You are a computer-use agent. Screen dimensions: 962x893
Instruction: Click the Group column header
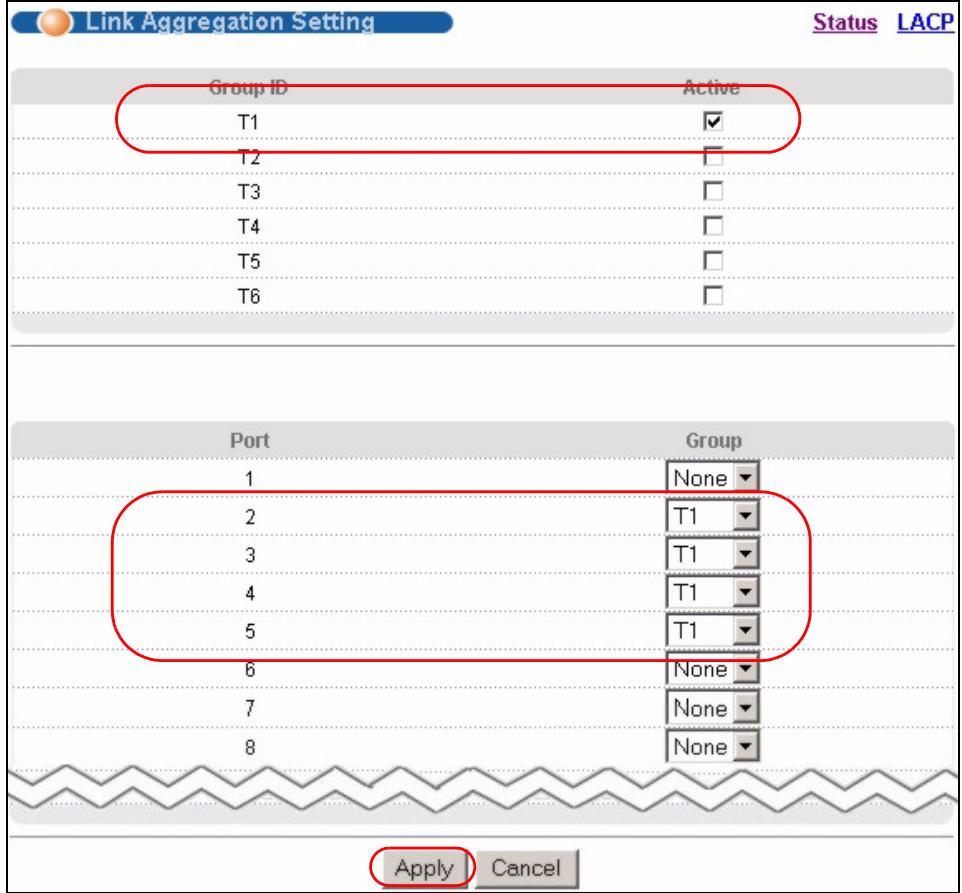click(714, 440)
